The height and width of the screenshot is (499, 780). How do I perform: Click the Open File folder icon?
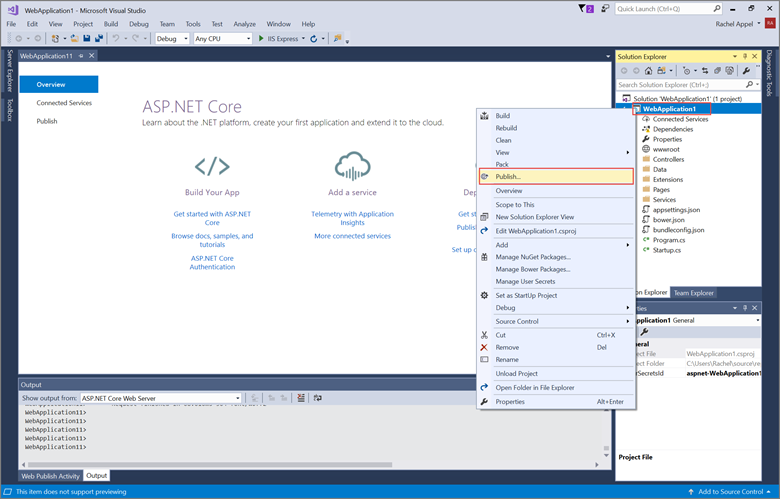(x=75, y=38)
